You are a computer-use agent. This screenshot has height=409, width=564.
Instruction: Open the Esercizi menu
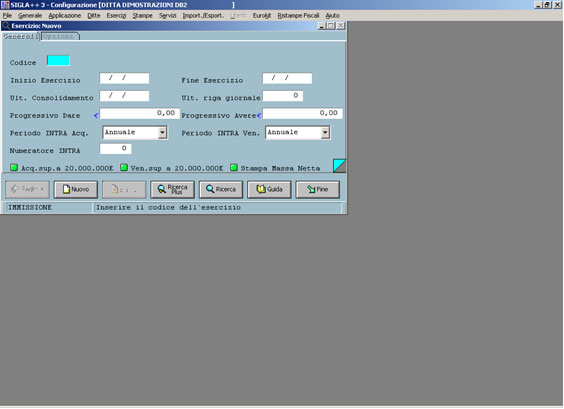[116, 15]
